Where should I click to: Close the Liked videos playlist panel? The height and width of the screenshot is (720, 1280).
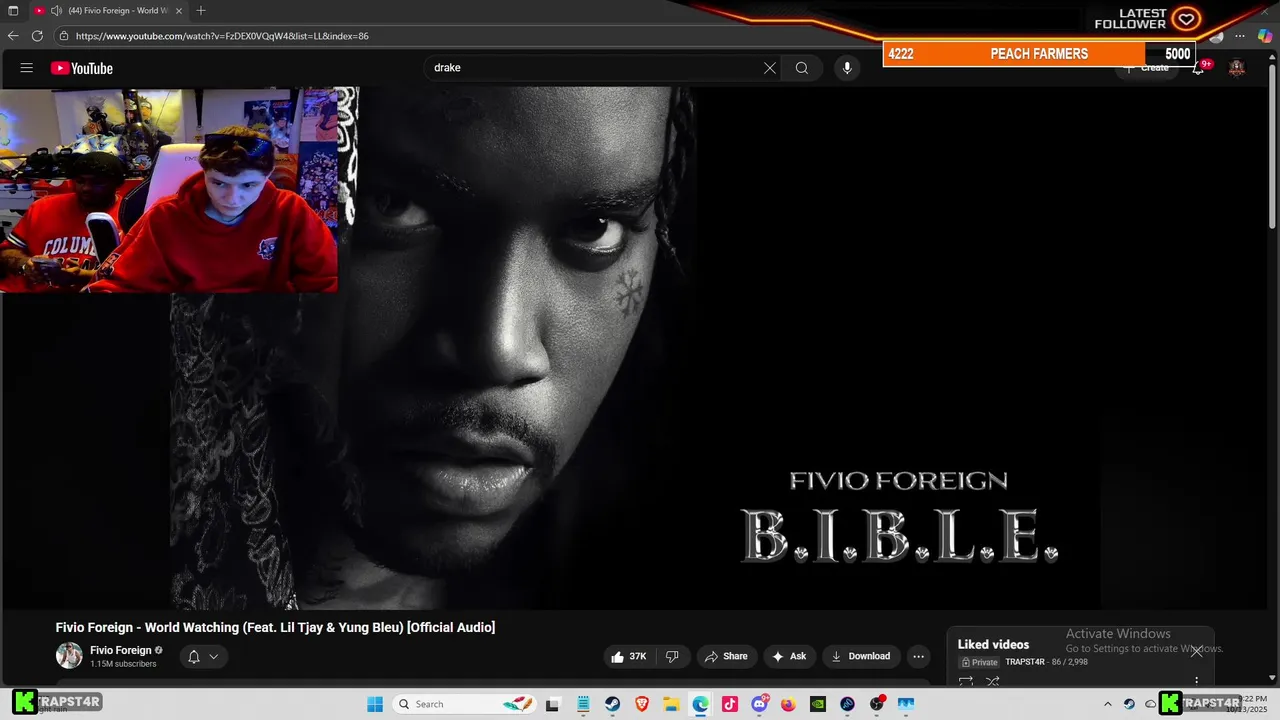tap(1196, 651)
